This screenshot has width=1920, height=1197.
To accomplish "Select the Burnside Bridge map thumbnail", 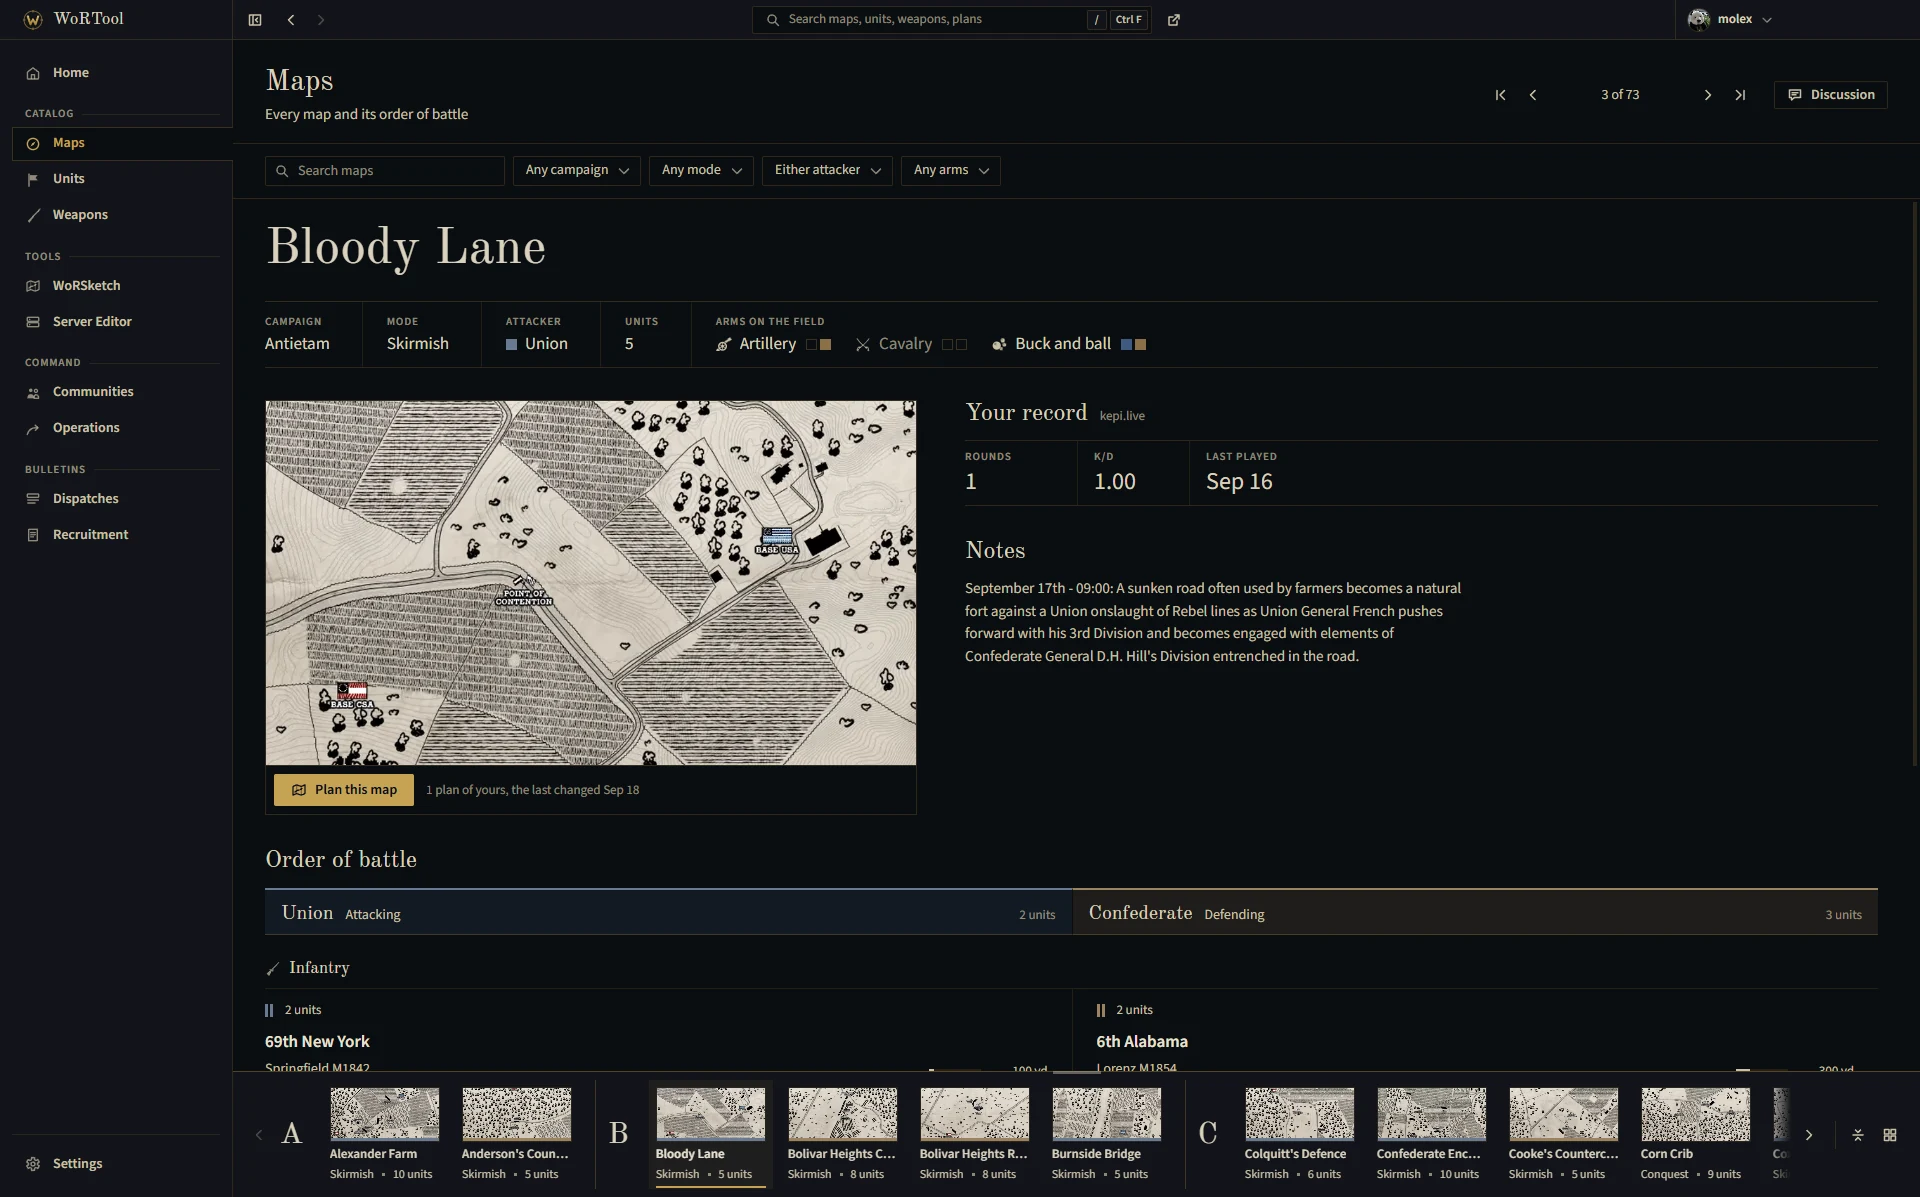I will pyautogui.click(x=1106, y=1134).
